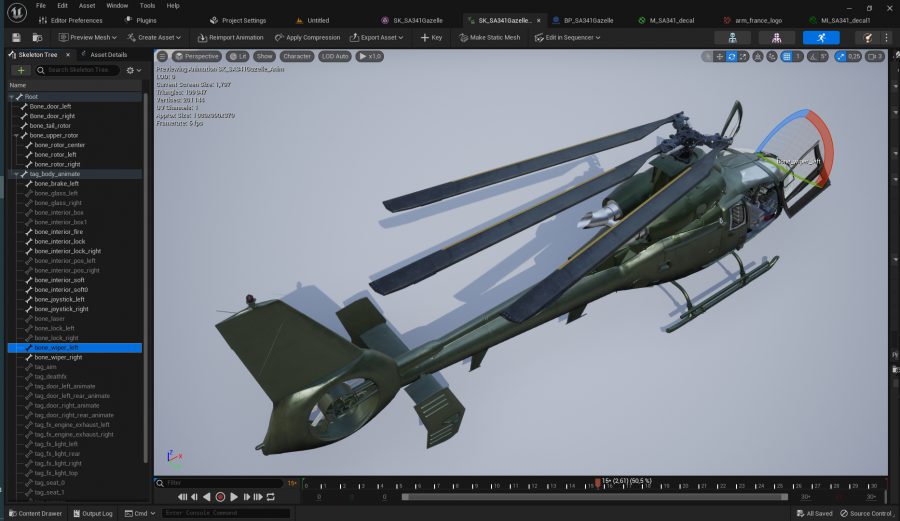
Task: Open Skeleton editing mode icon
Action: coord(732,37)
